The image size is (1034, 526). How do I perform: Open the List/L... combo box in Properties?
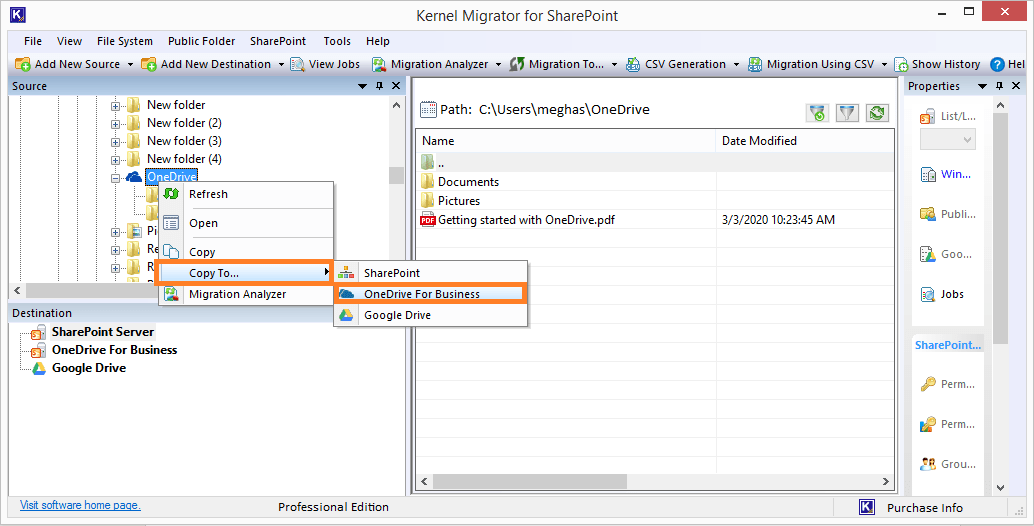pos(947,139)
